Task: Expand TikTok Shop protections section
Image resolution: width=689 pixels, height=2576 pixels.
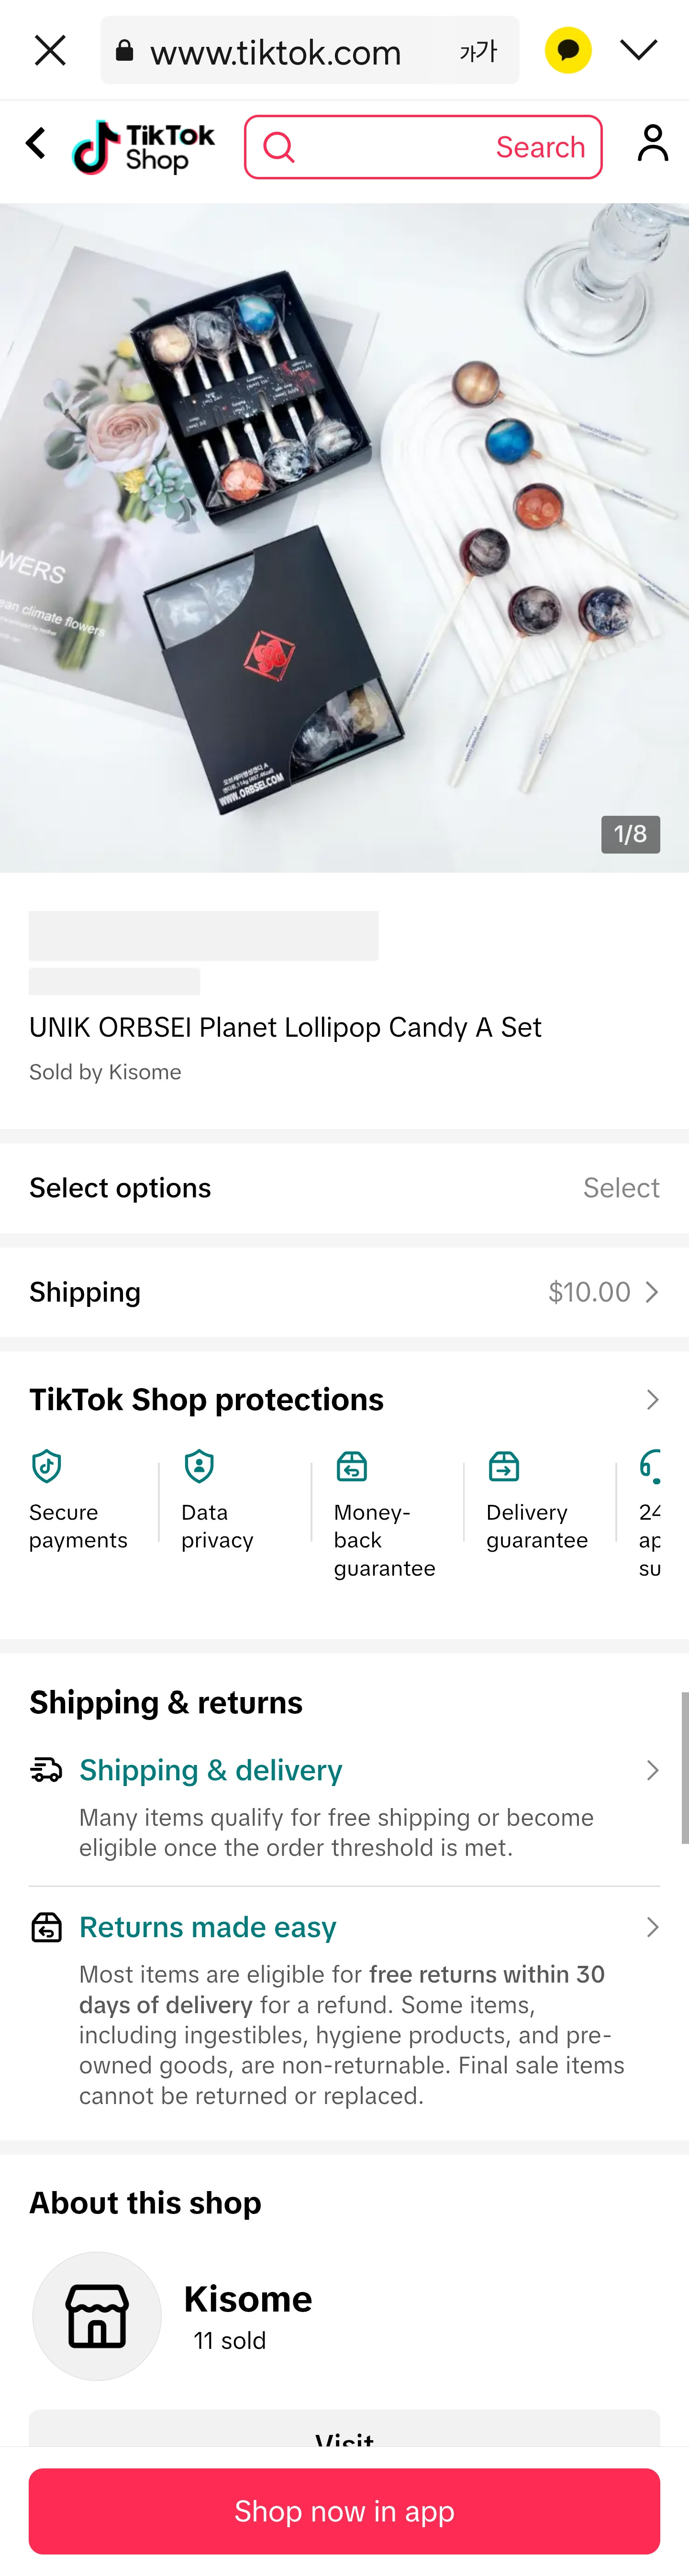Action: pyautogui.click(x=344, y=1399)
